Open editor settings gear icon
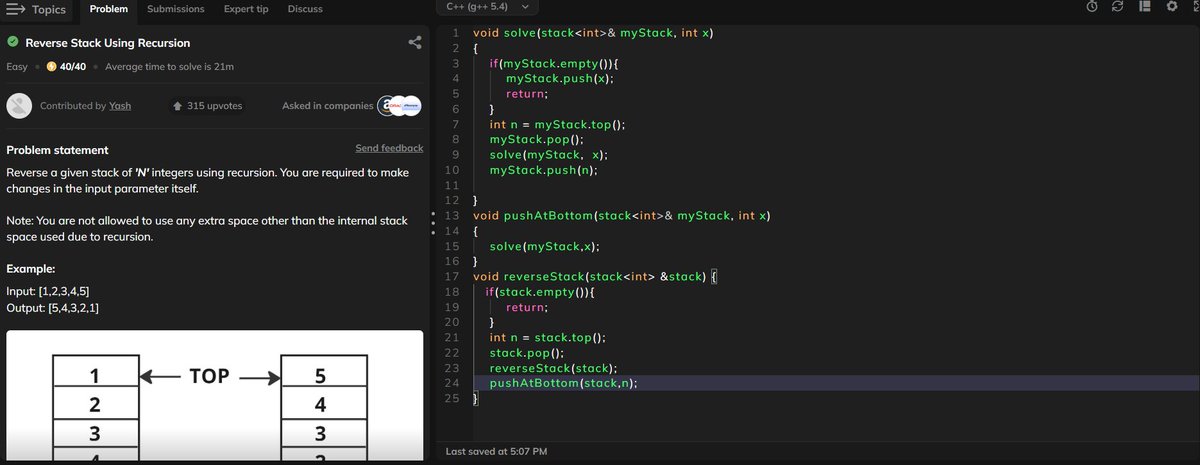This screenshot has width=1200, height=465. (x=1171, y=6)
